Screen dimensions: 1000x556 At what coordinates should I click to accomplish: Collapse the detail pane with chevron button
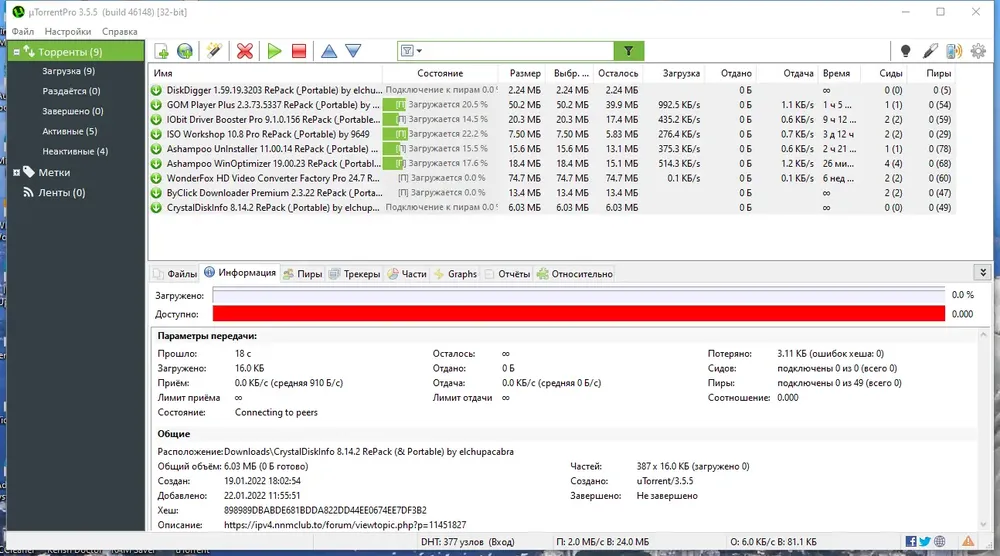(983, 272)
